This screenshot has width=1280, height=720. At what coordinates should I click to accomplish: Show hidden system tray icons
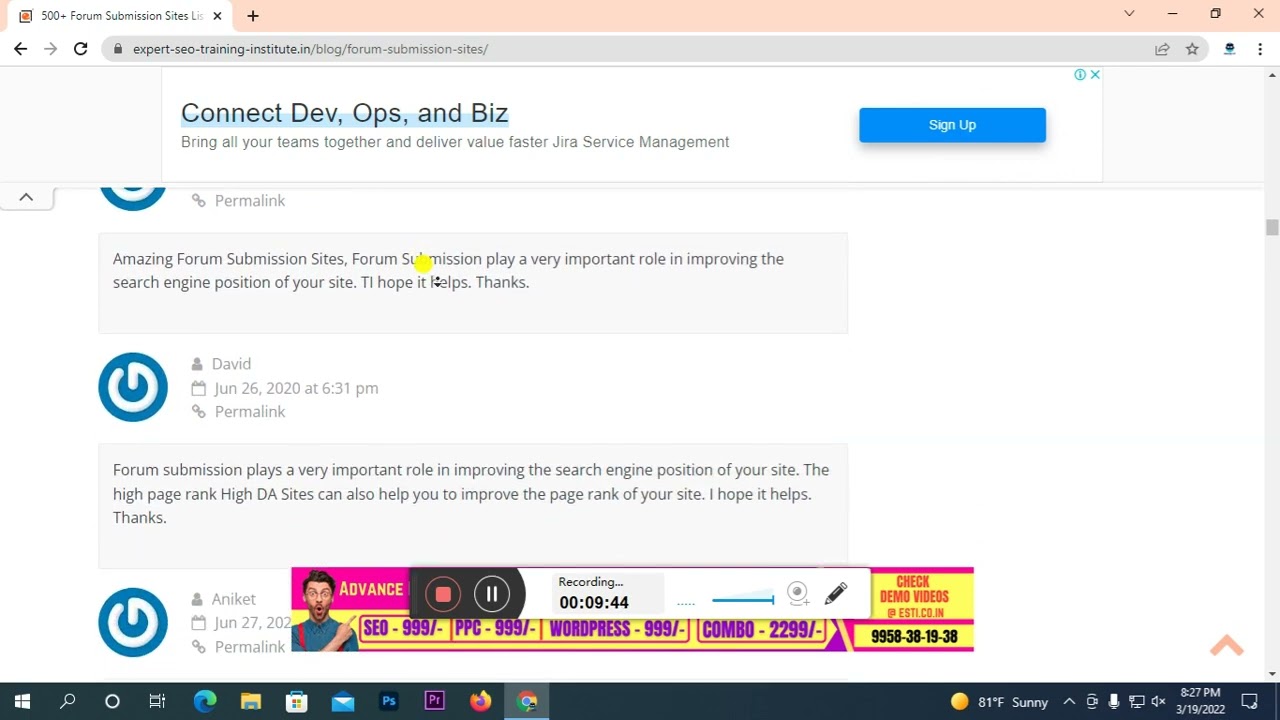(1069, 701)
